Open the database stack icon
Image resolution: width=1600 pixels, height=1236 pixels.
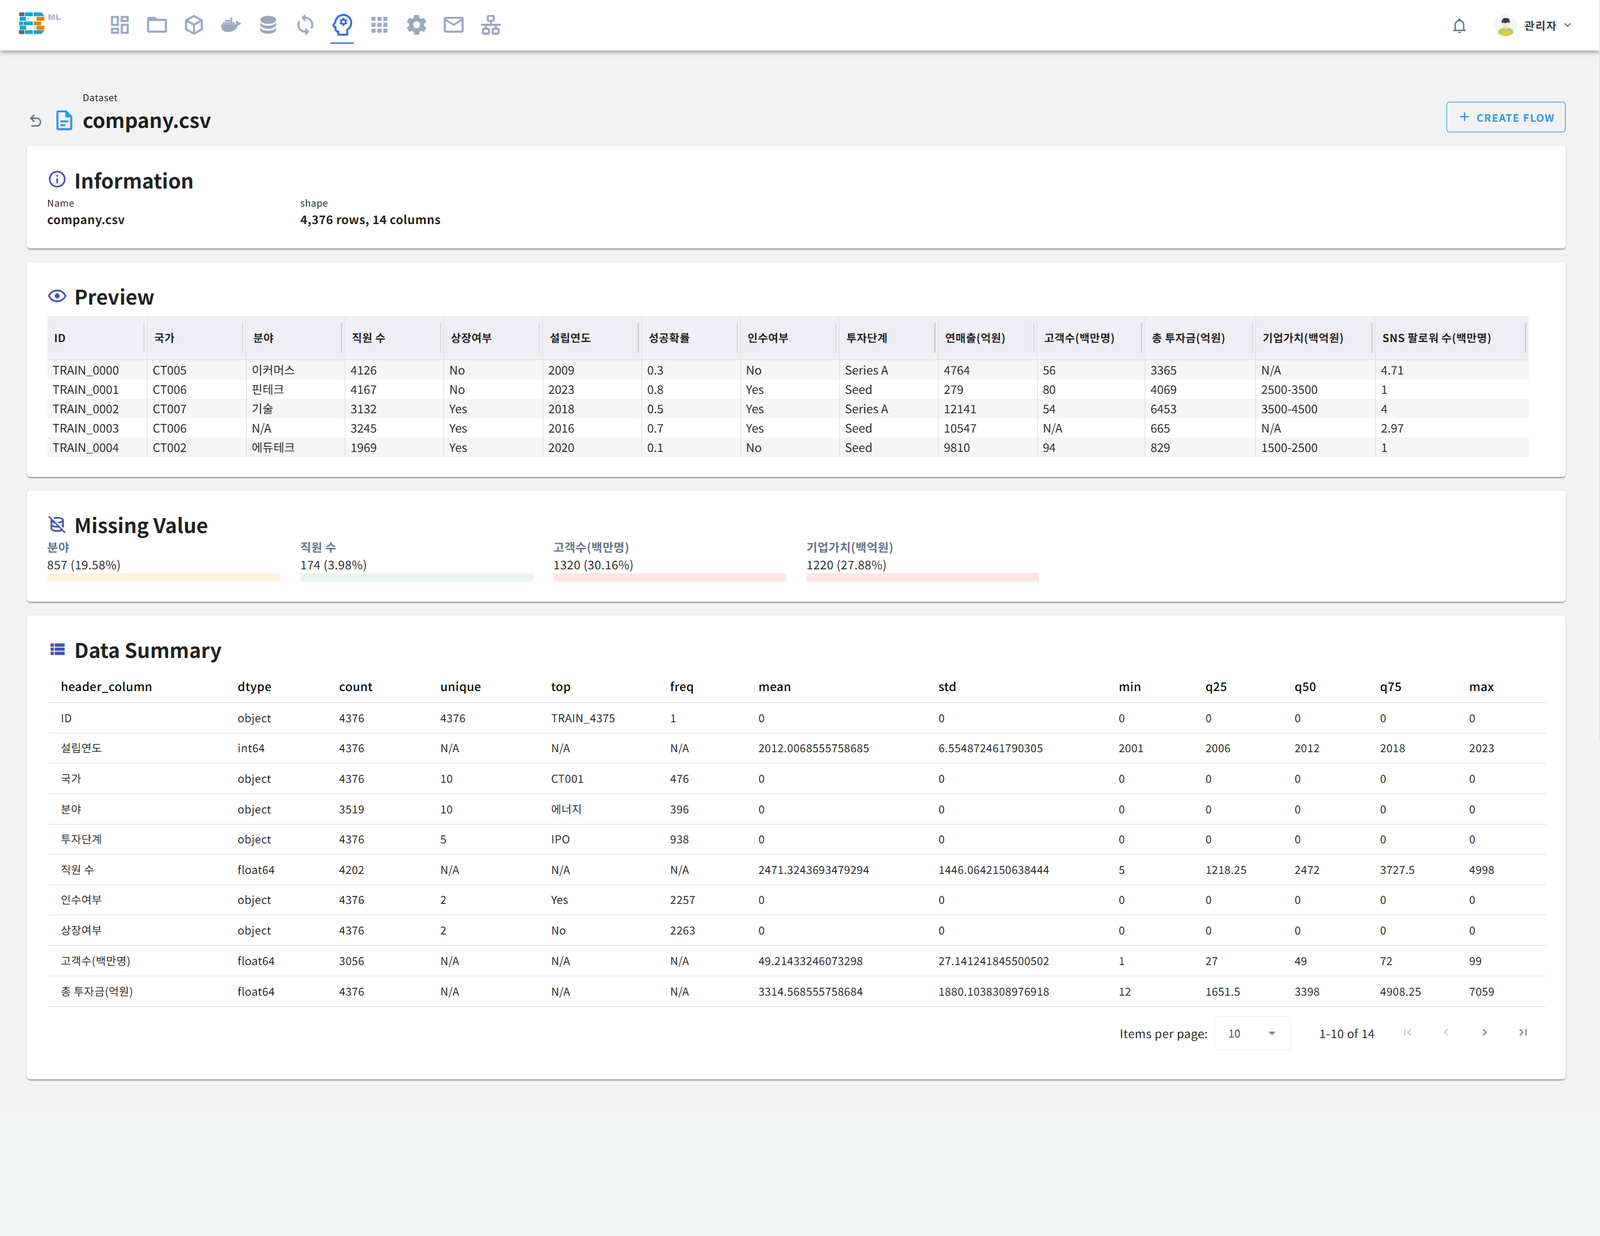pos(268,25)
